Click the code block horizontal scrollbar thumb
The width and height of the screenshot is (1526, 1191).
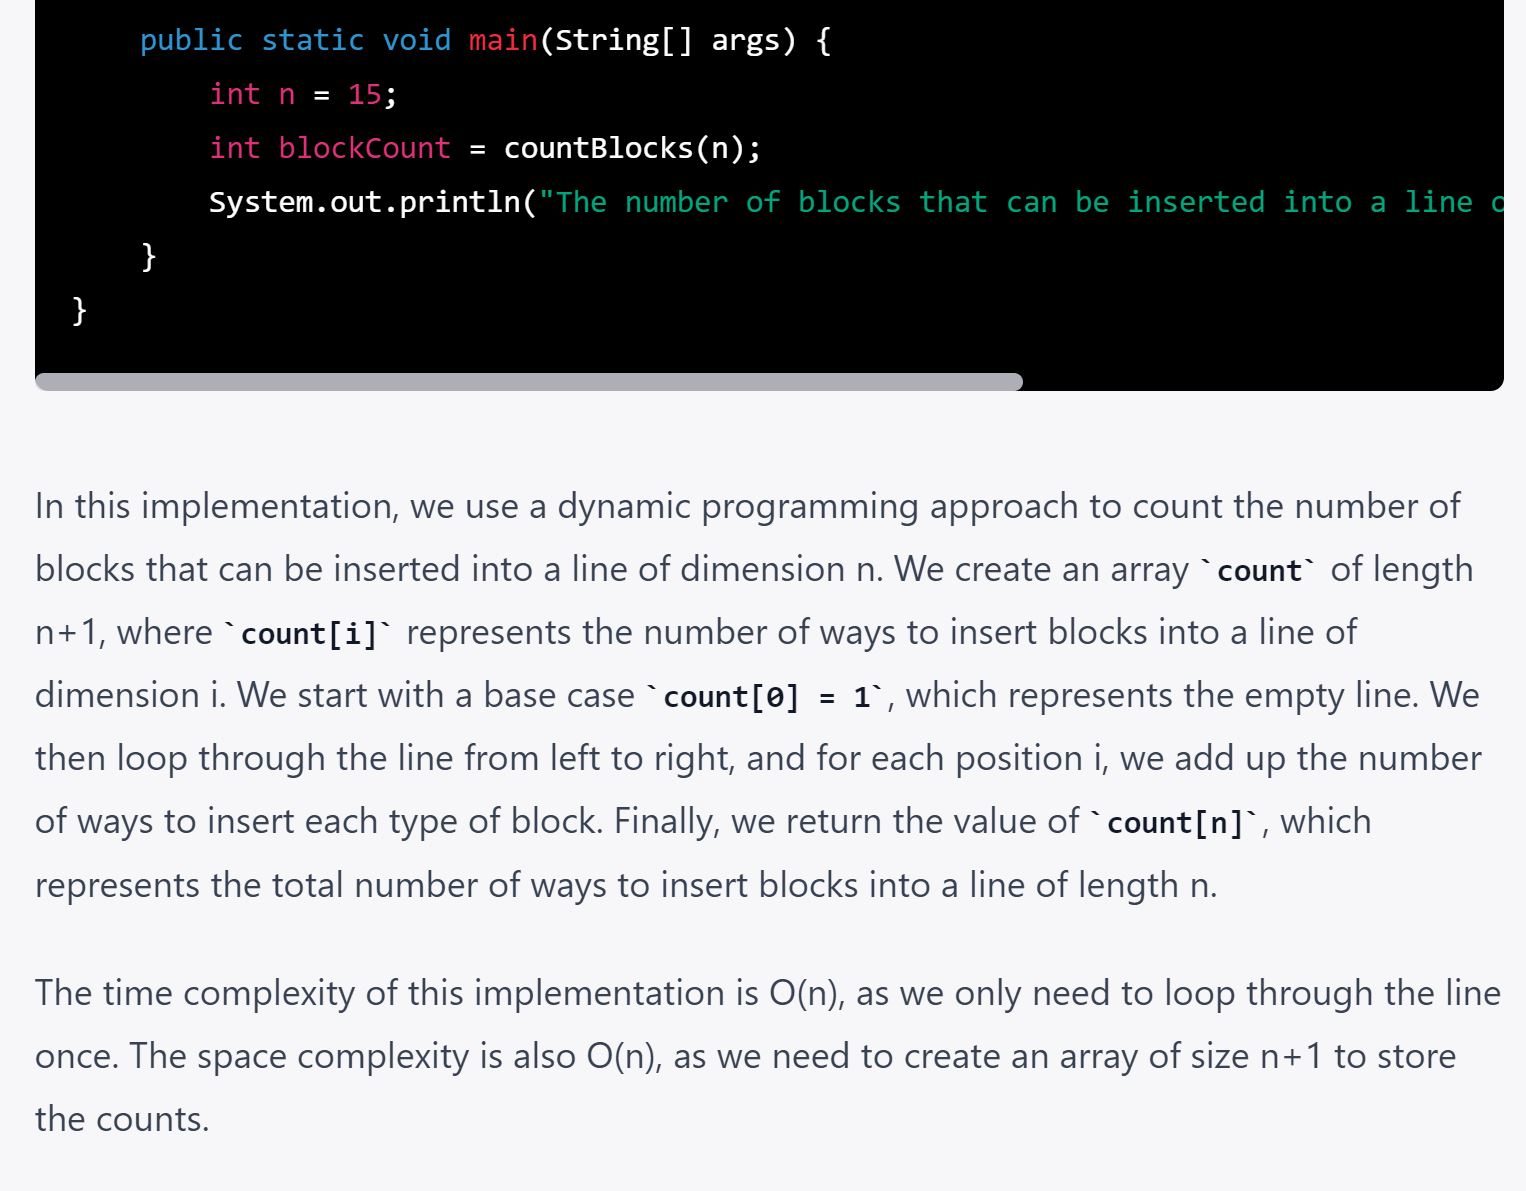(x=528, y=382)
